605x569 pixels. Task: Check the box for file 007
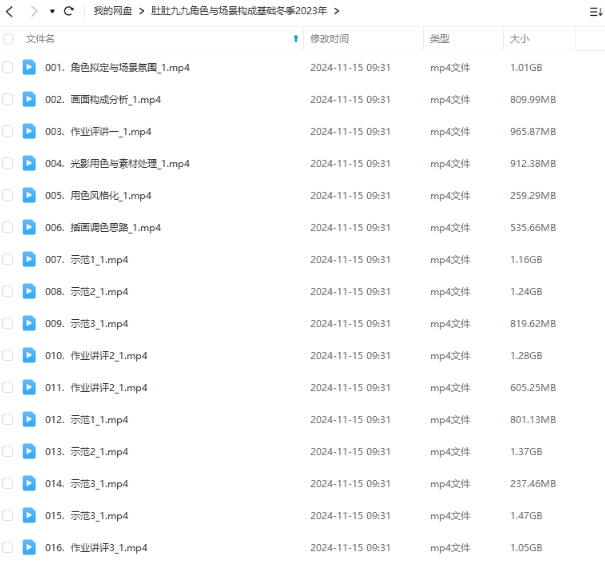point(8,259)
